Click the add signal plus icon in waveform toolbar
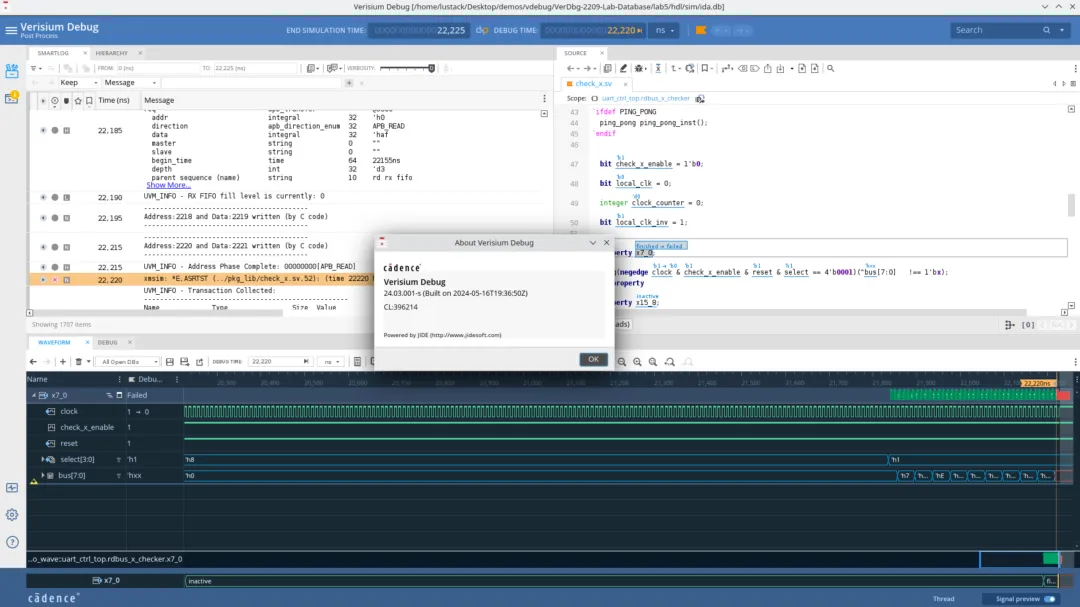The height and width of the screenshot is (607, 1080). [63, 362]
